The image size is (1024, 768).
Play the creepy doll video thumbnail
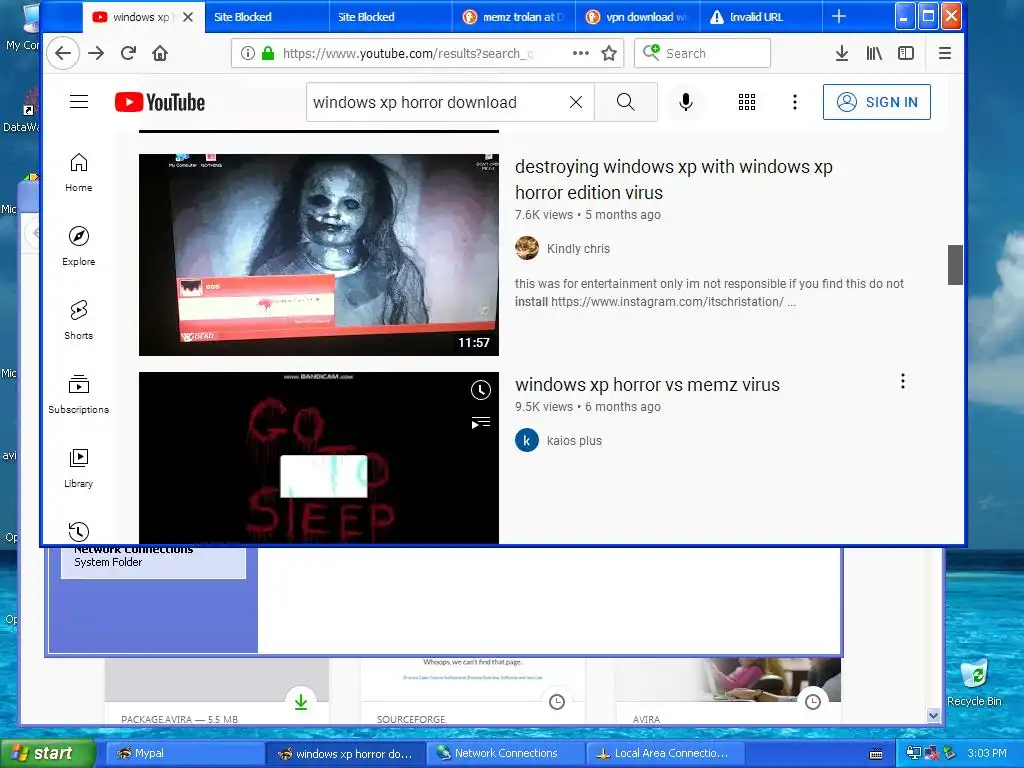click(319, 255)
